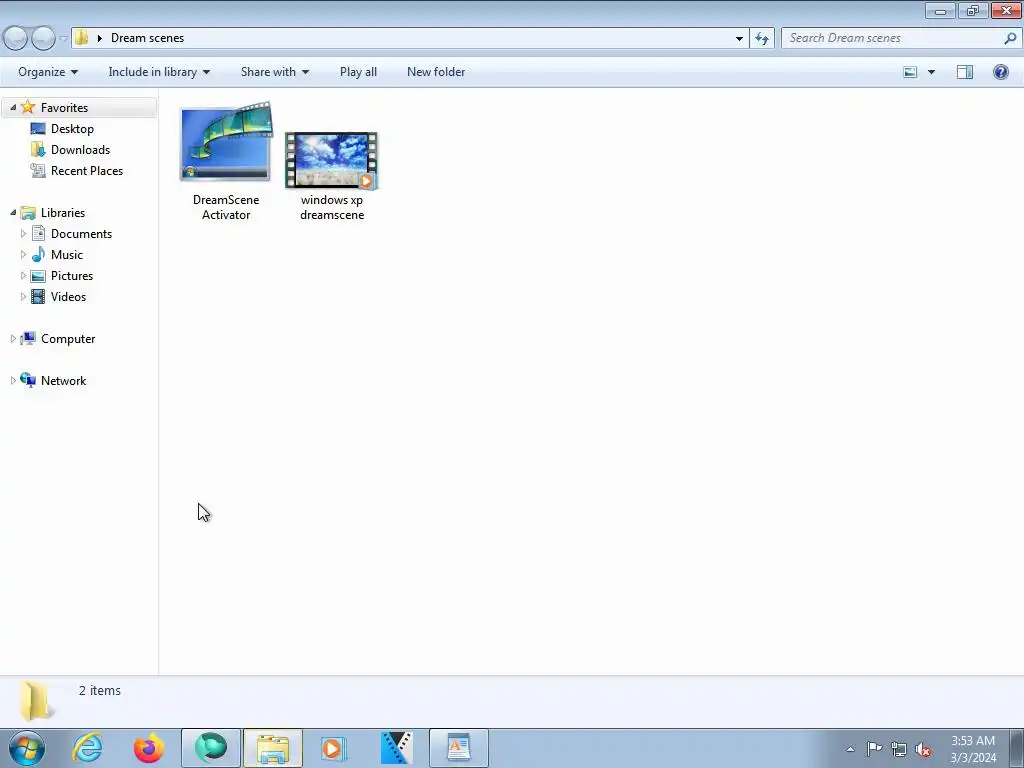This screenshot has width=1024, height=768.
Task: Collapse the Libraries tree section
Action: click(13, 212)
